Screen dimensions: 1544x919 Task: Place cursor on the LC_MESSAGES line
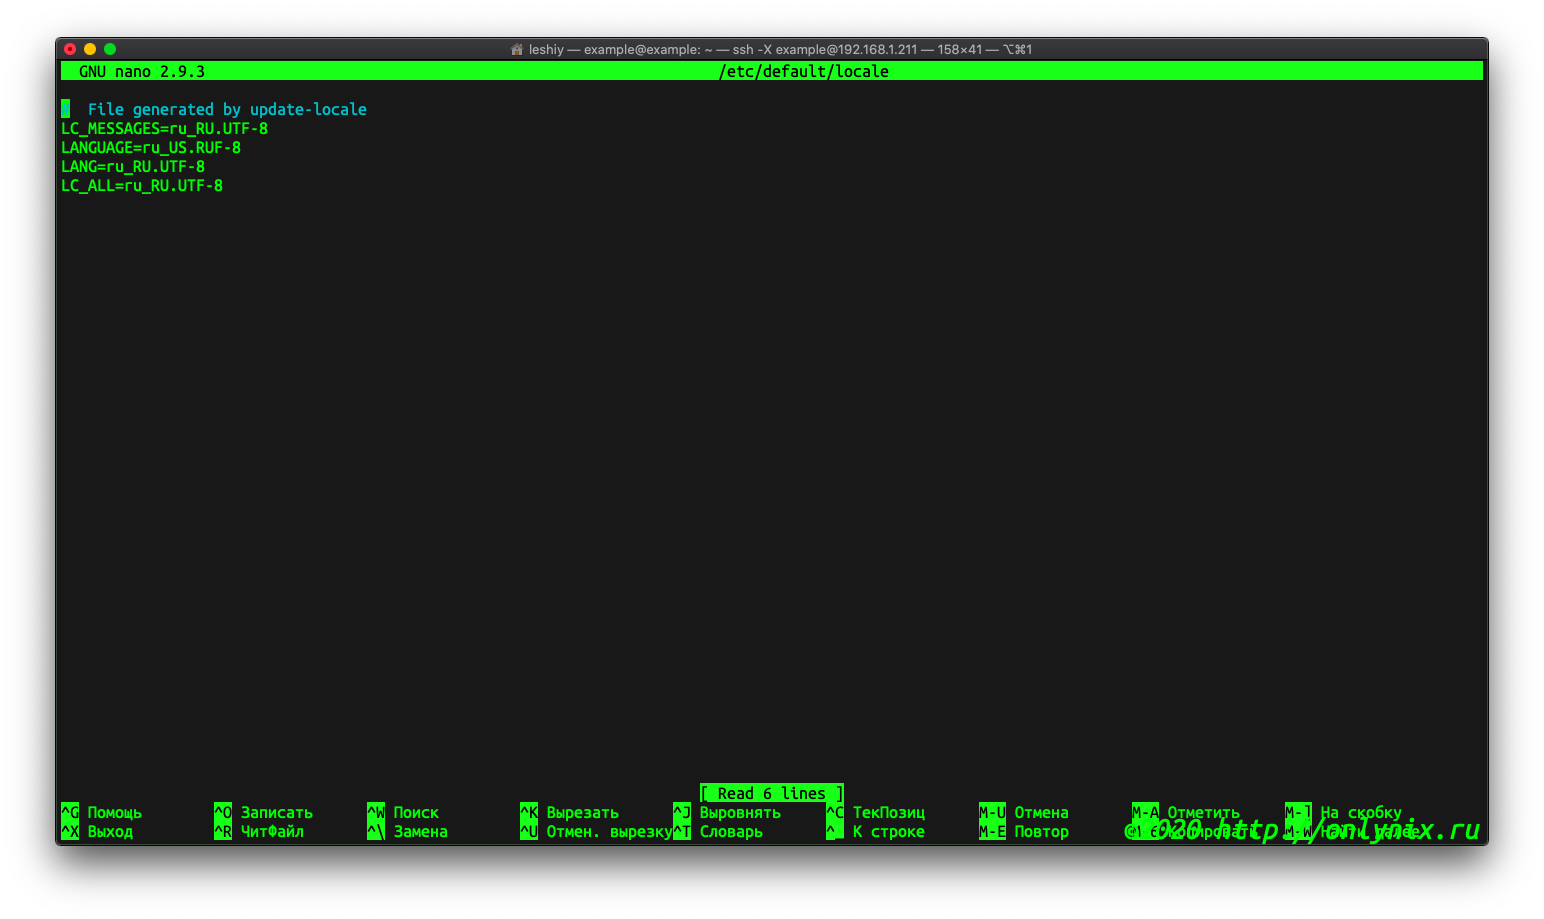(165, 129)
